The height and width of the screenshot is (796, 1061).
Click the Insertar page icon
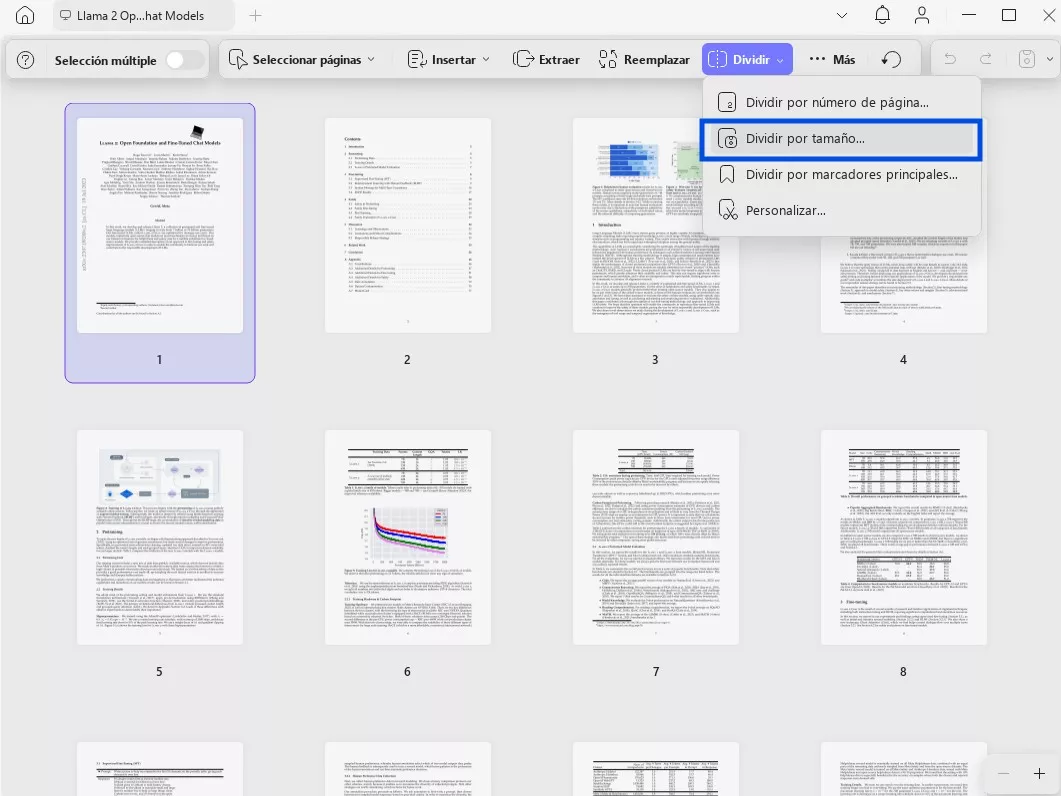point(416,60)
